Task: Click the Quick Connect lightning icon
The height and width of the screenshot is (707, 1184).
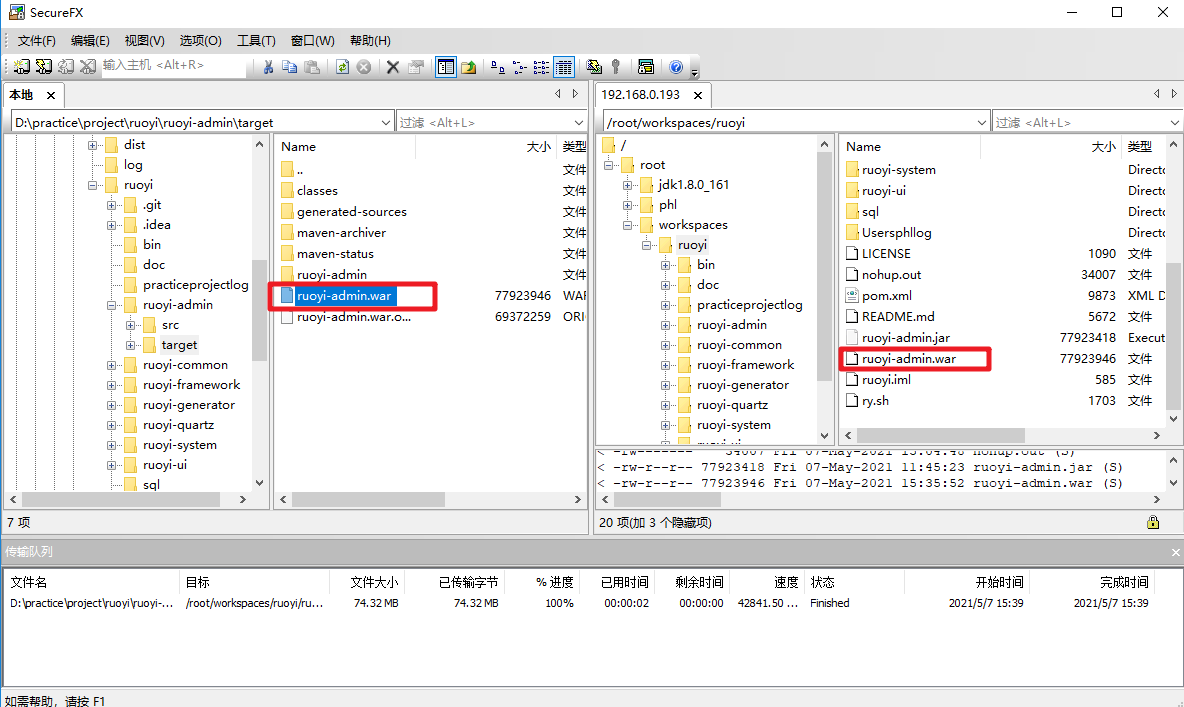Action: pyautogui.click(x=44, y=66)
